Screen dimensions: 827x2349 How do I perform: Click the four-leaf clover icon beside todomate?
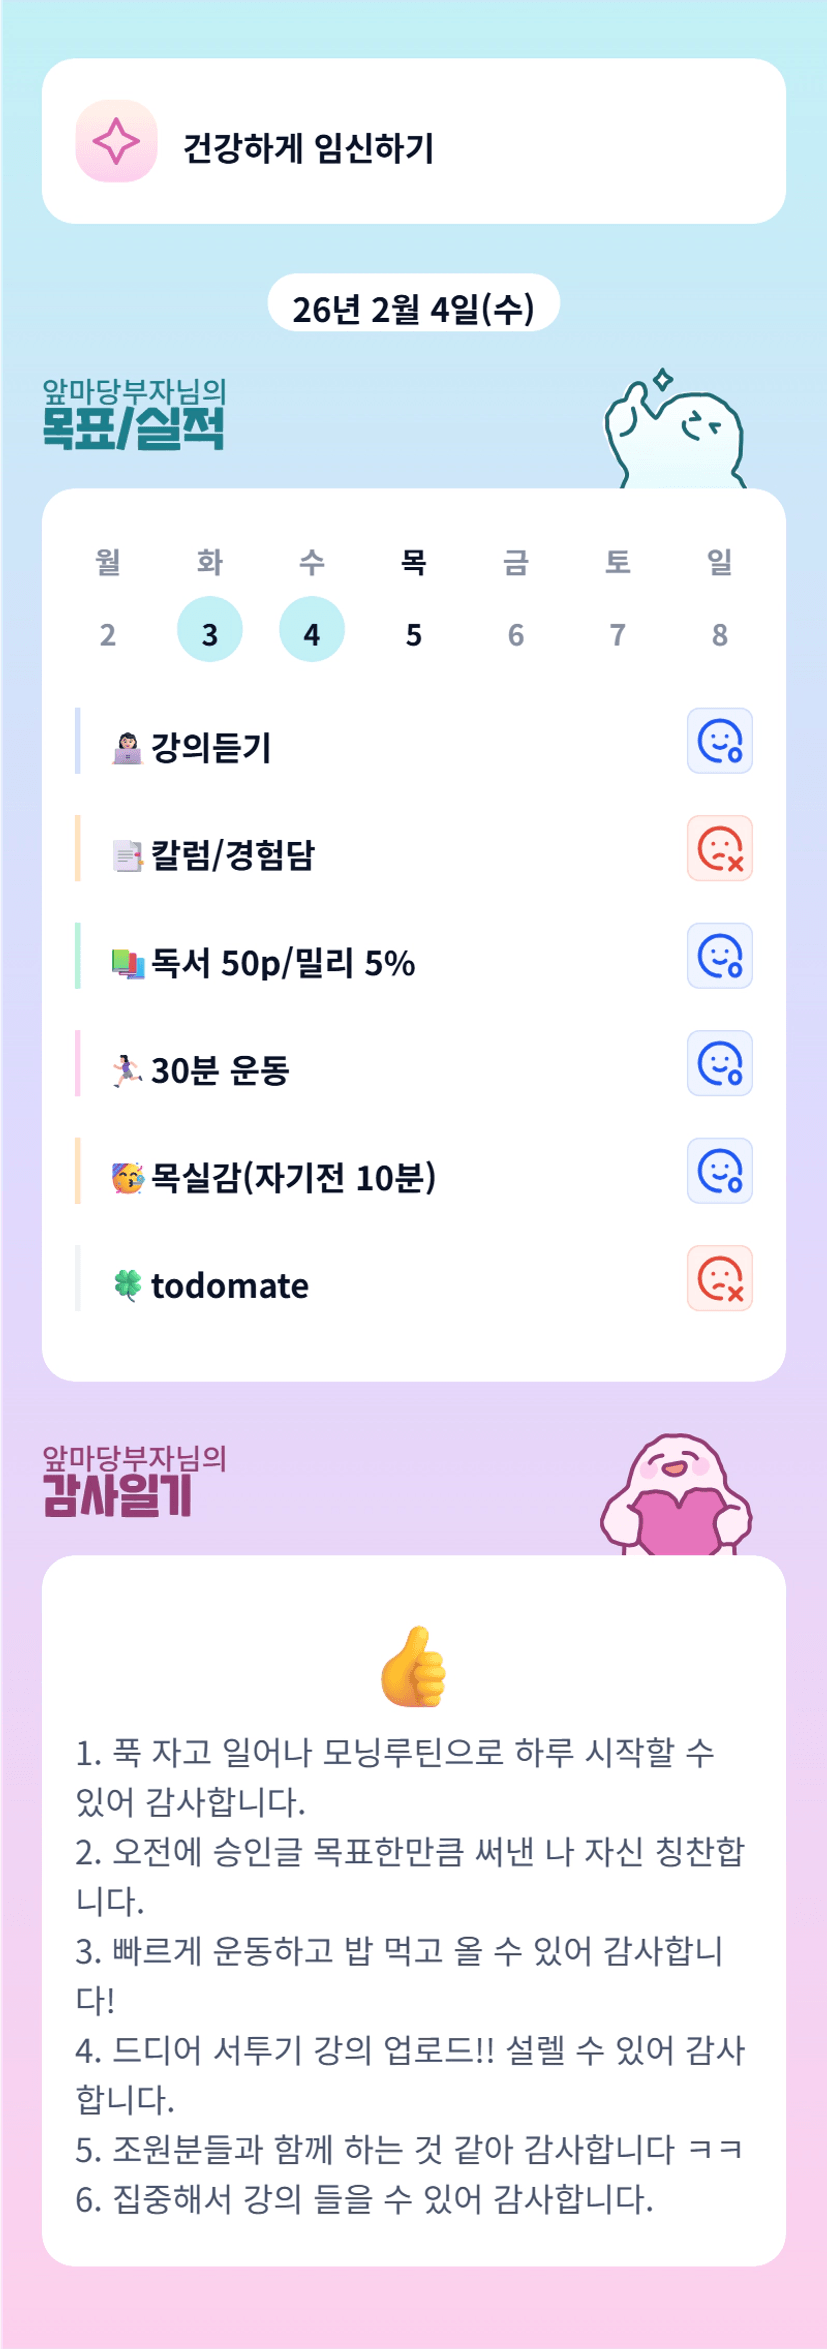point(128,1284)
